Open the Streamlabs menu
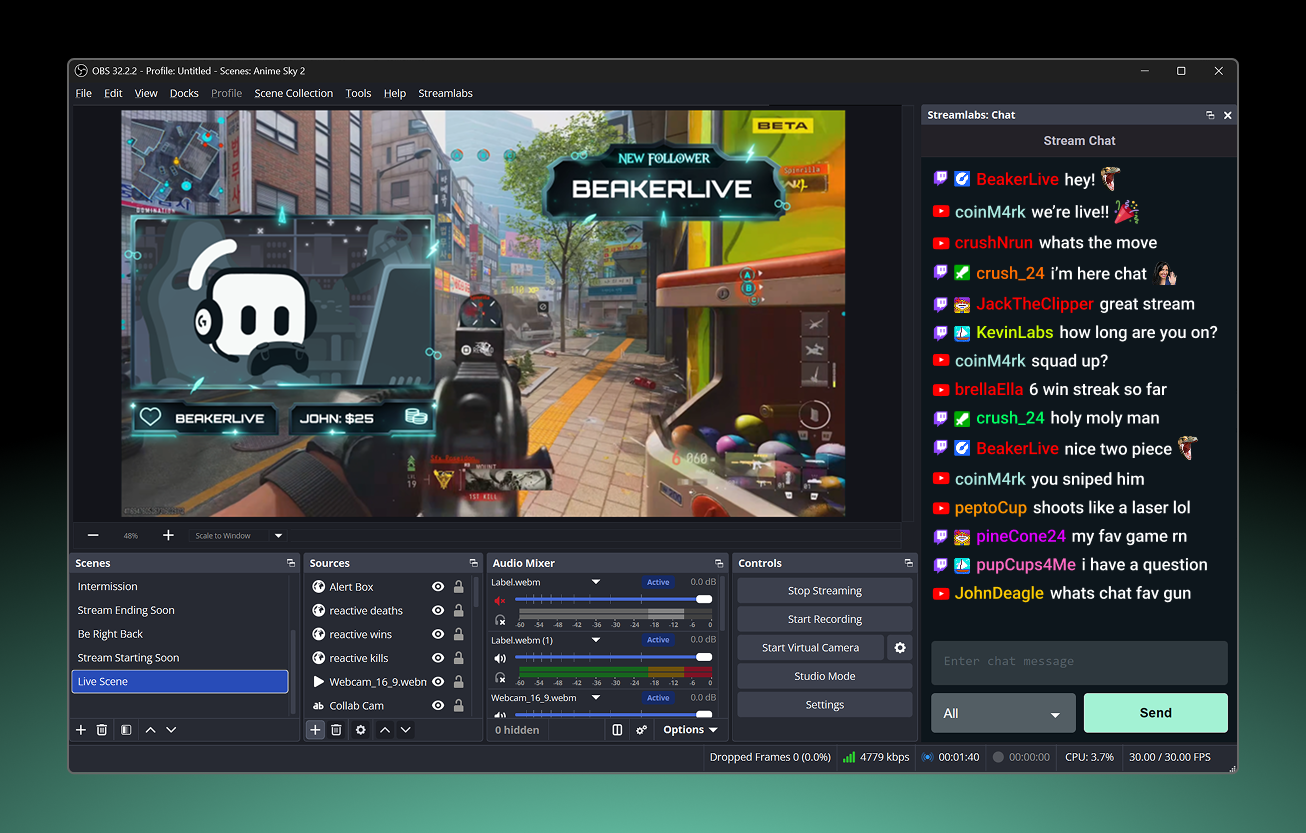1306x833 pixels. (445, 93)
